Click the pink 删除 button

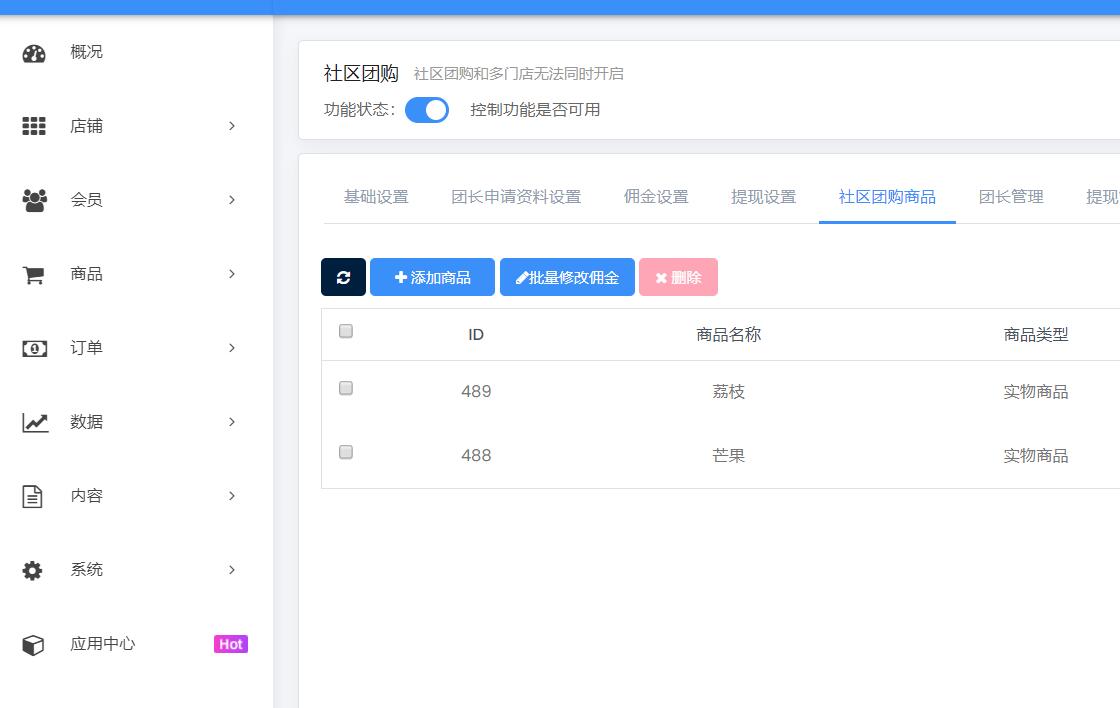(x=679, y=277)
